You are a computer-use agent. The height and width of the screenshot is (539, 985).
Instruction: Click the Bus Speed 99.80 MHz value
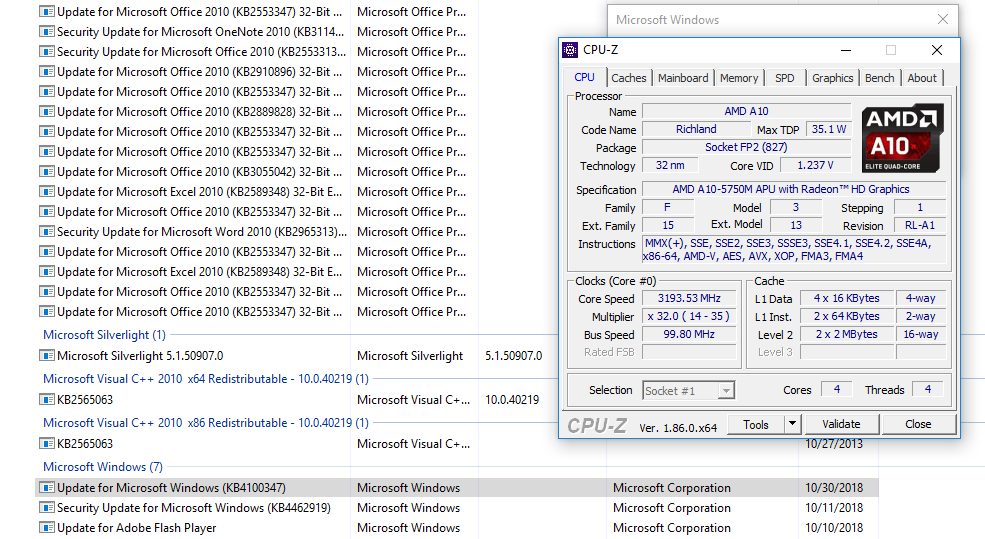pos(689,334)
